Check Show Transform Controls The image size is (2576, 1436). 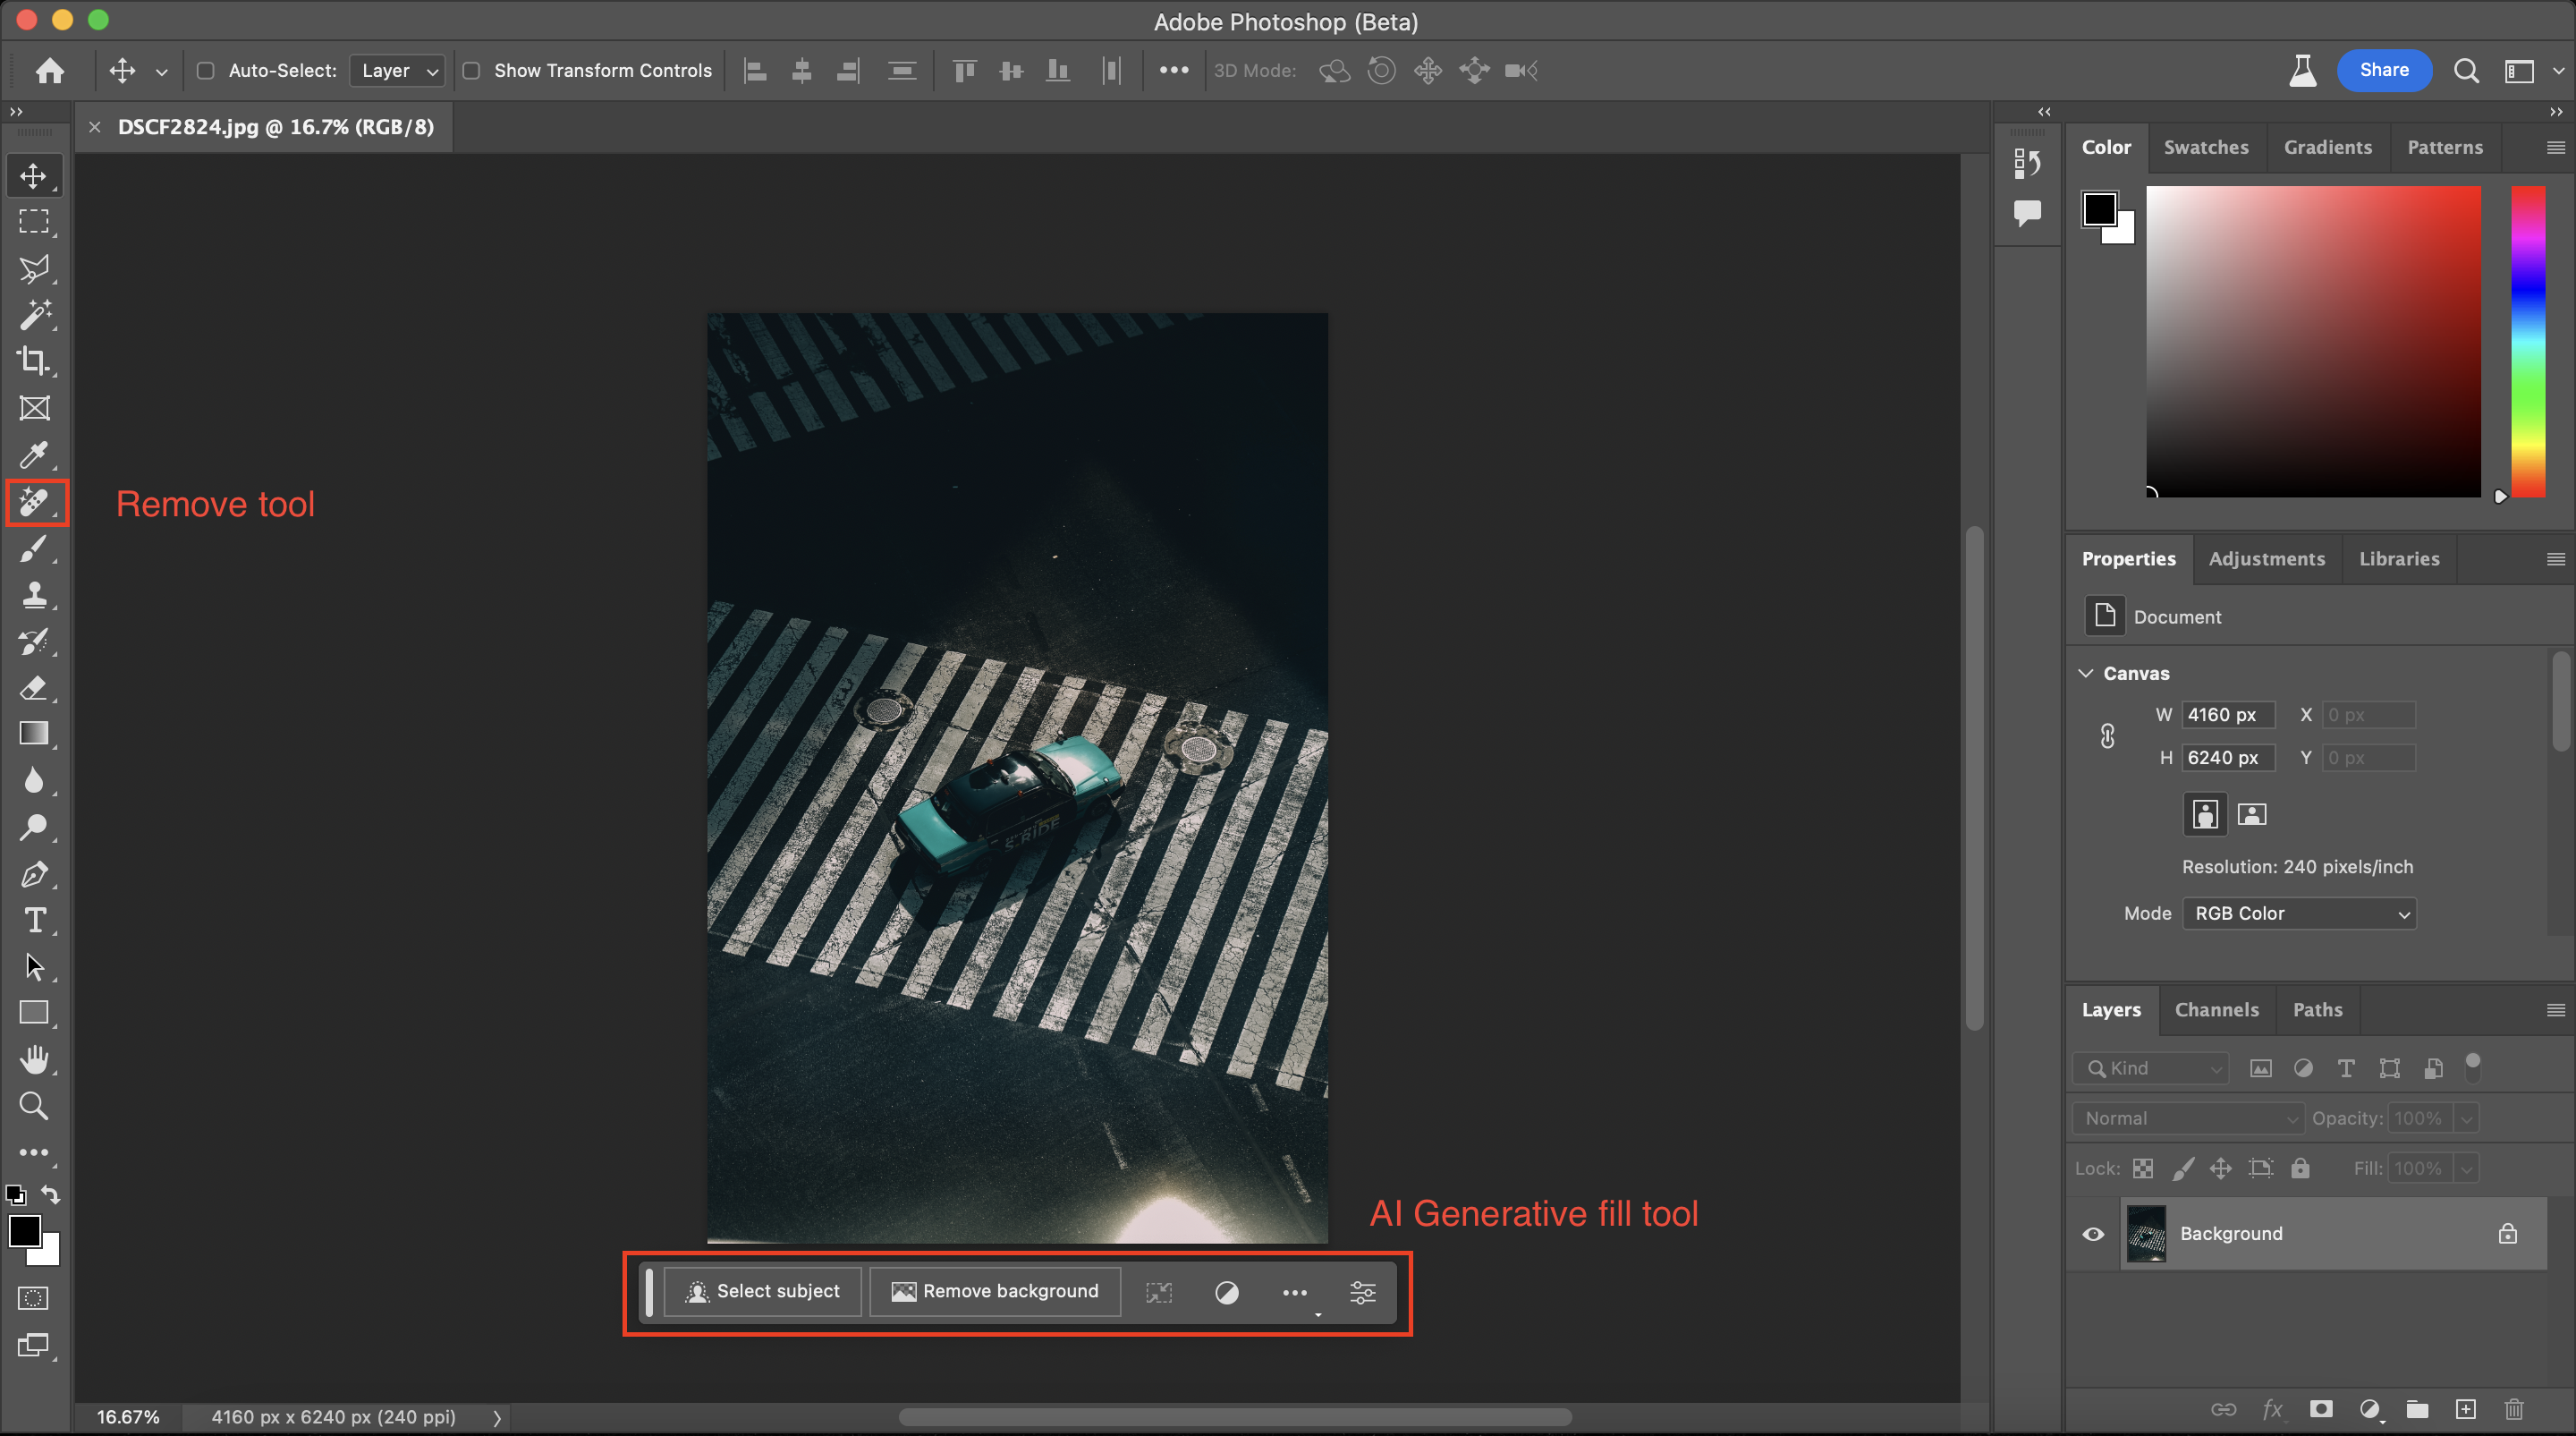point(471,71)
